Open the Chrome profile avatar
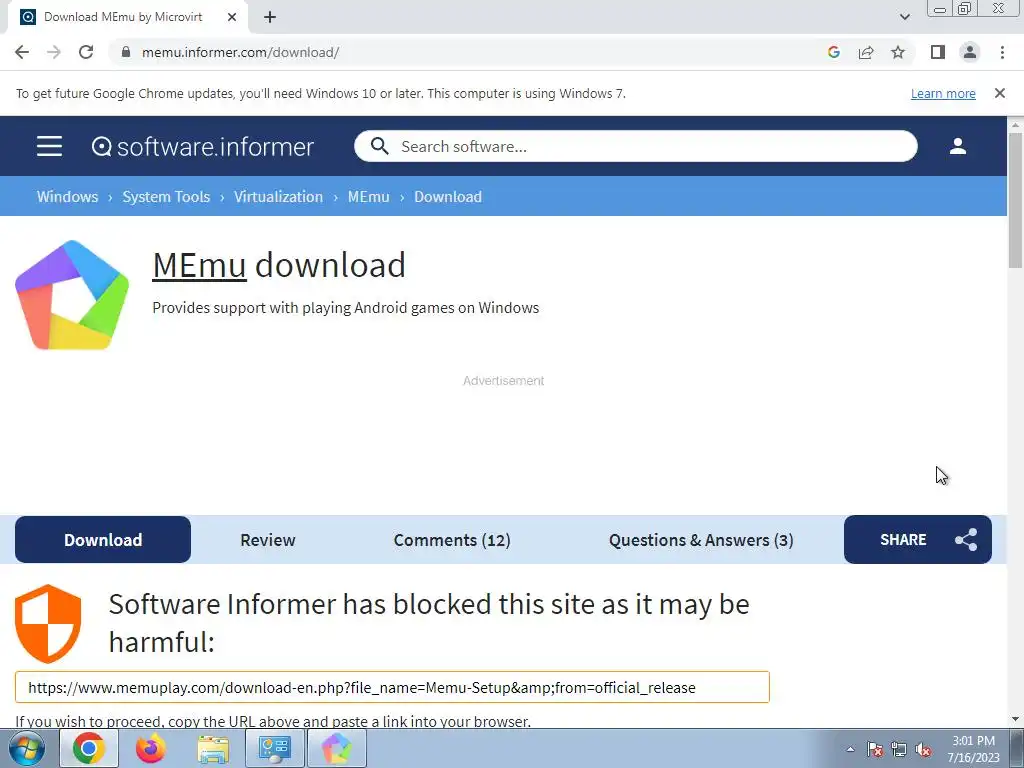 [x=970, y=52]
